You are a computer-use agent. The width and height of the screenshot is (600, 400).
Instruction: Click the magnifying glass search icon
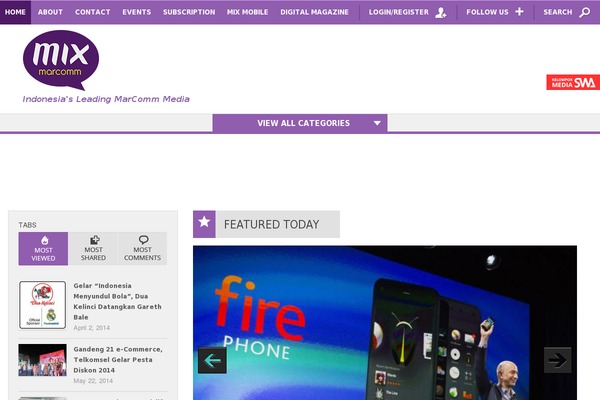pyautogui.click(x=585, y=12)
